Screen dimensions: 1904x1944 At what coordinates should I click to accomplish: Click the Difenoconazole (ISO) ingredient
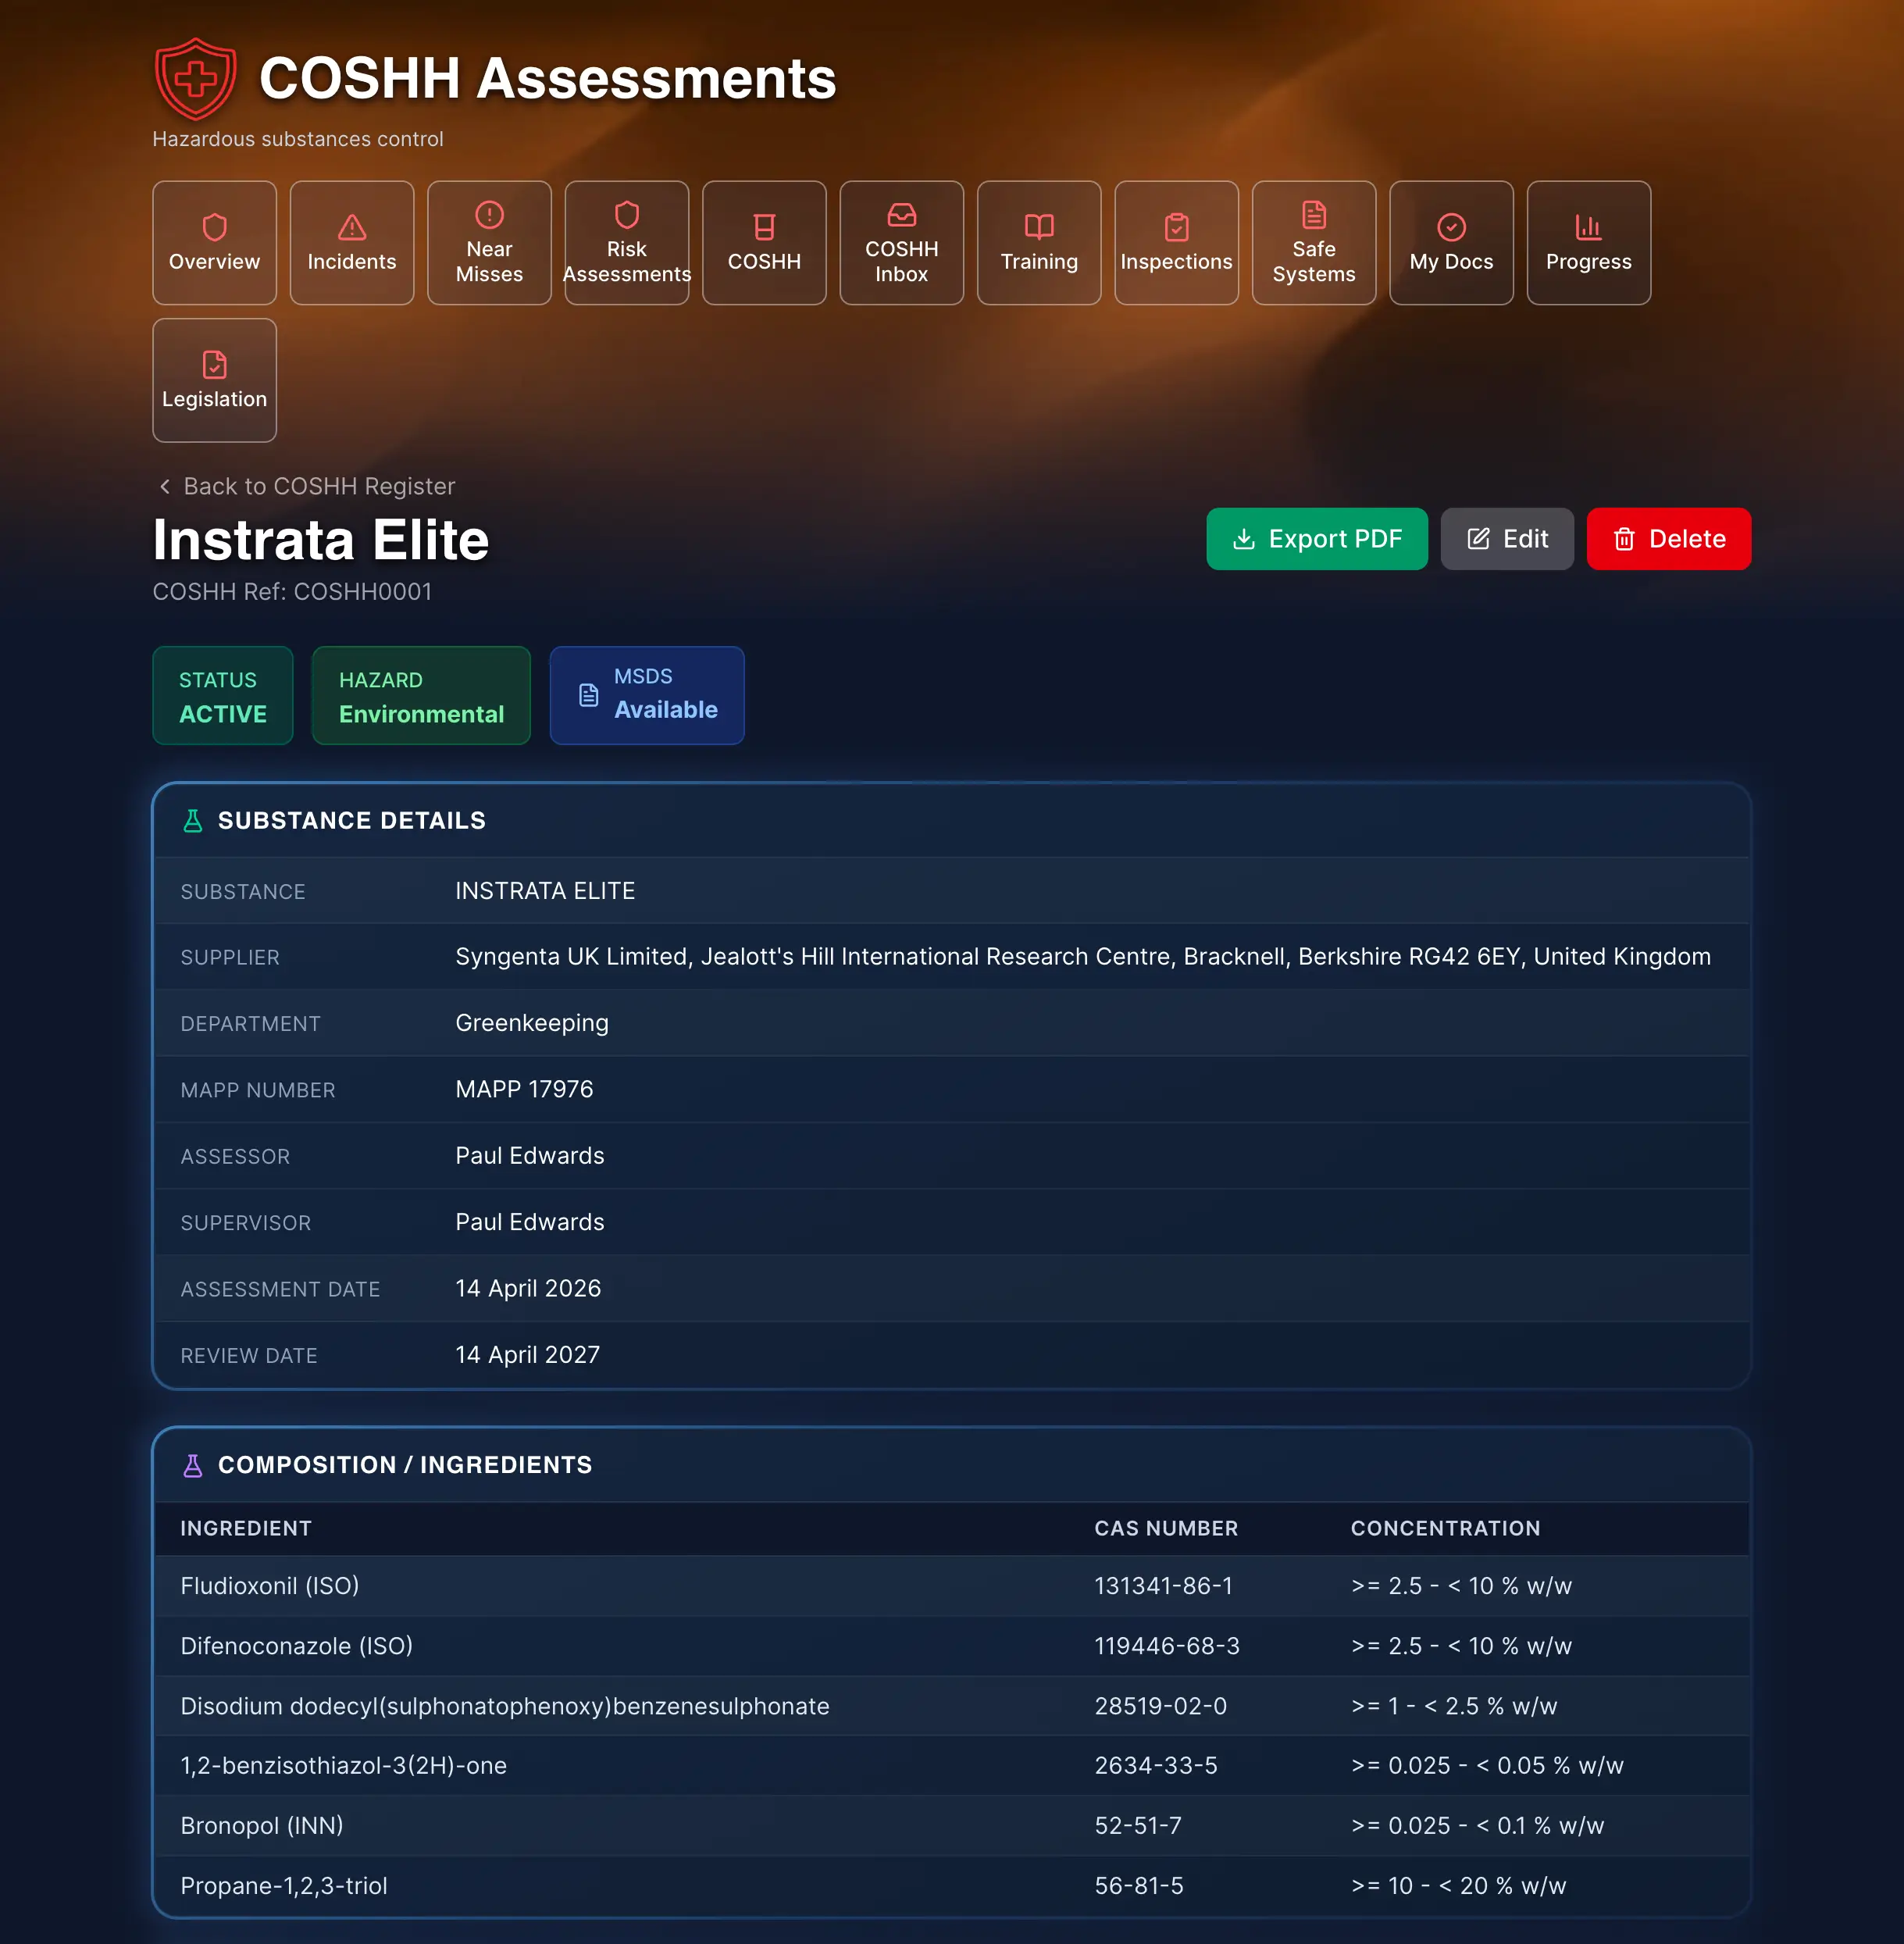tap(297, 1646)
